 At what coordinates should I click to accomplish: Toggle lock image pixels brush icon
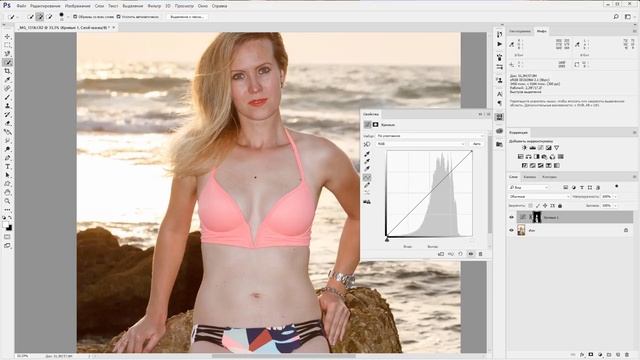click(538, 206)
